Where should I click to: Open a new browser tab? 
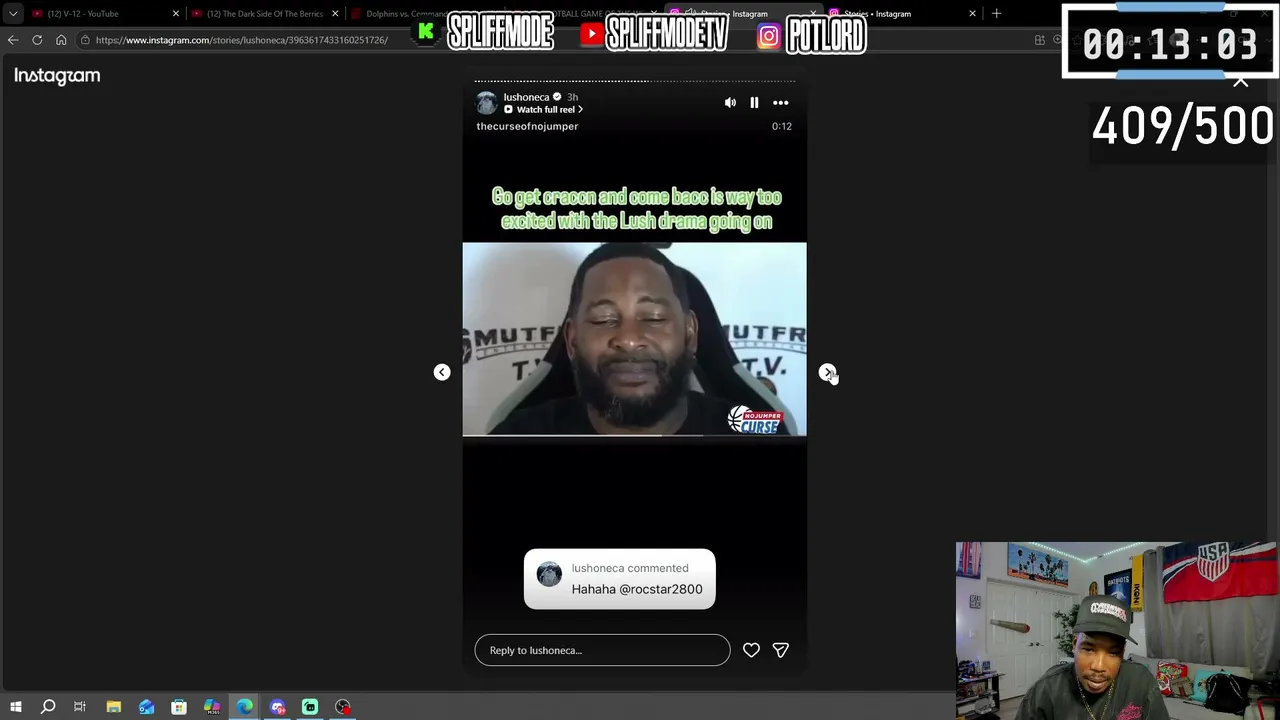(x=996, y=14)
